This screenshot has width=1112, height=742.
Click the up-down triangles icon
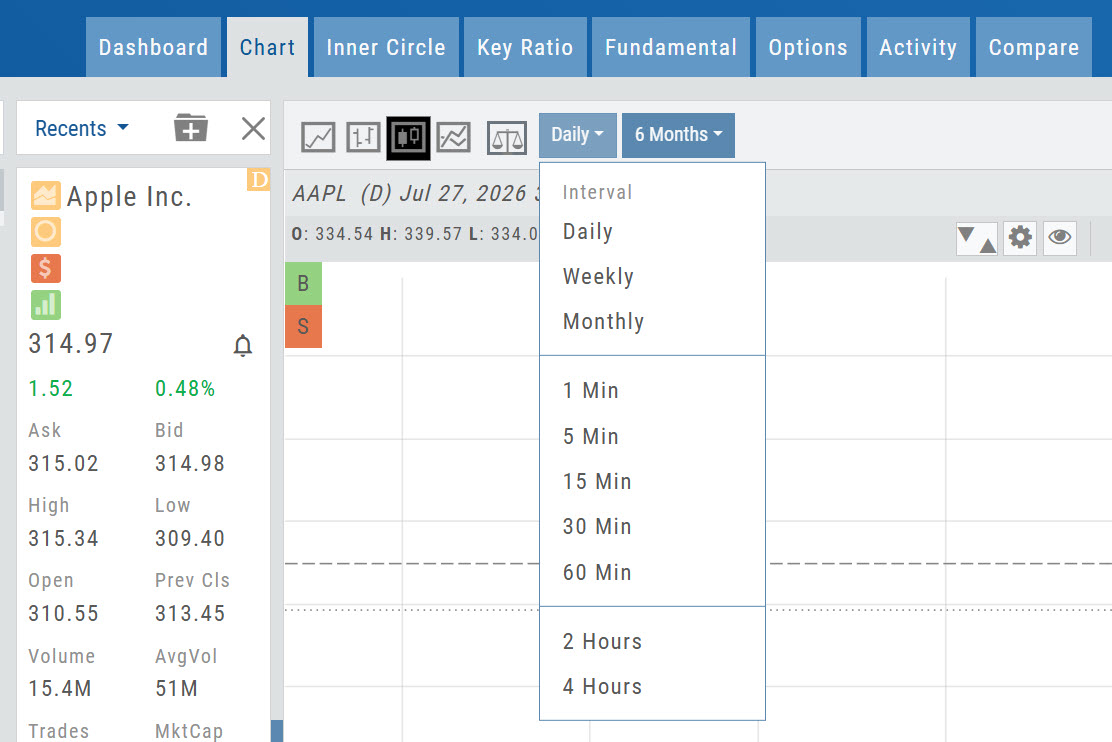(977, 238)
